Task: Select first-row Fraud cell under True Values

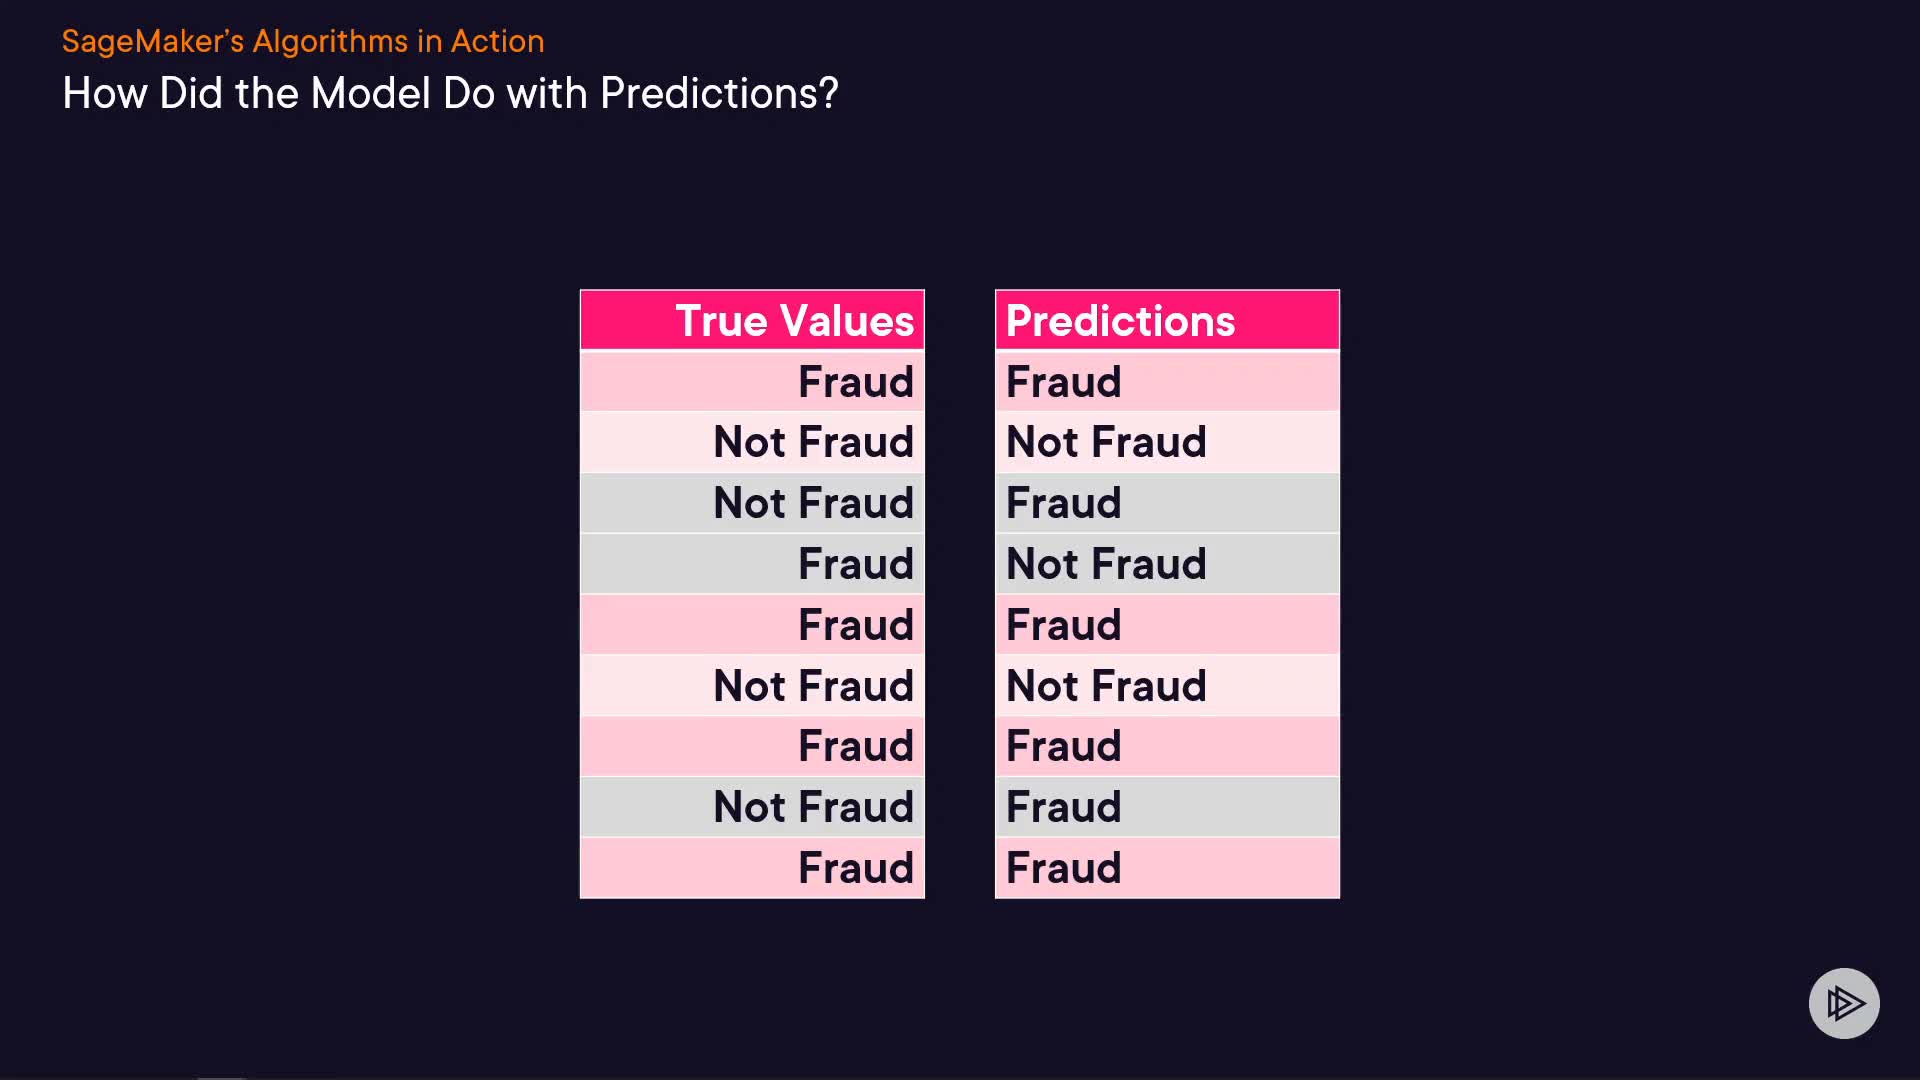Action: (x=753, y=382)
